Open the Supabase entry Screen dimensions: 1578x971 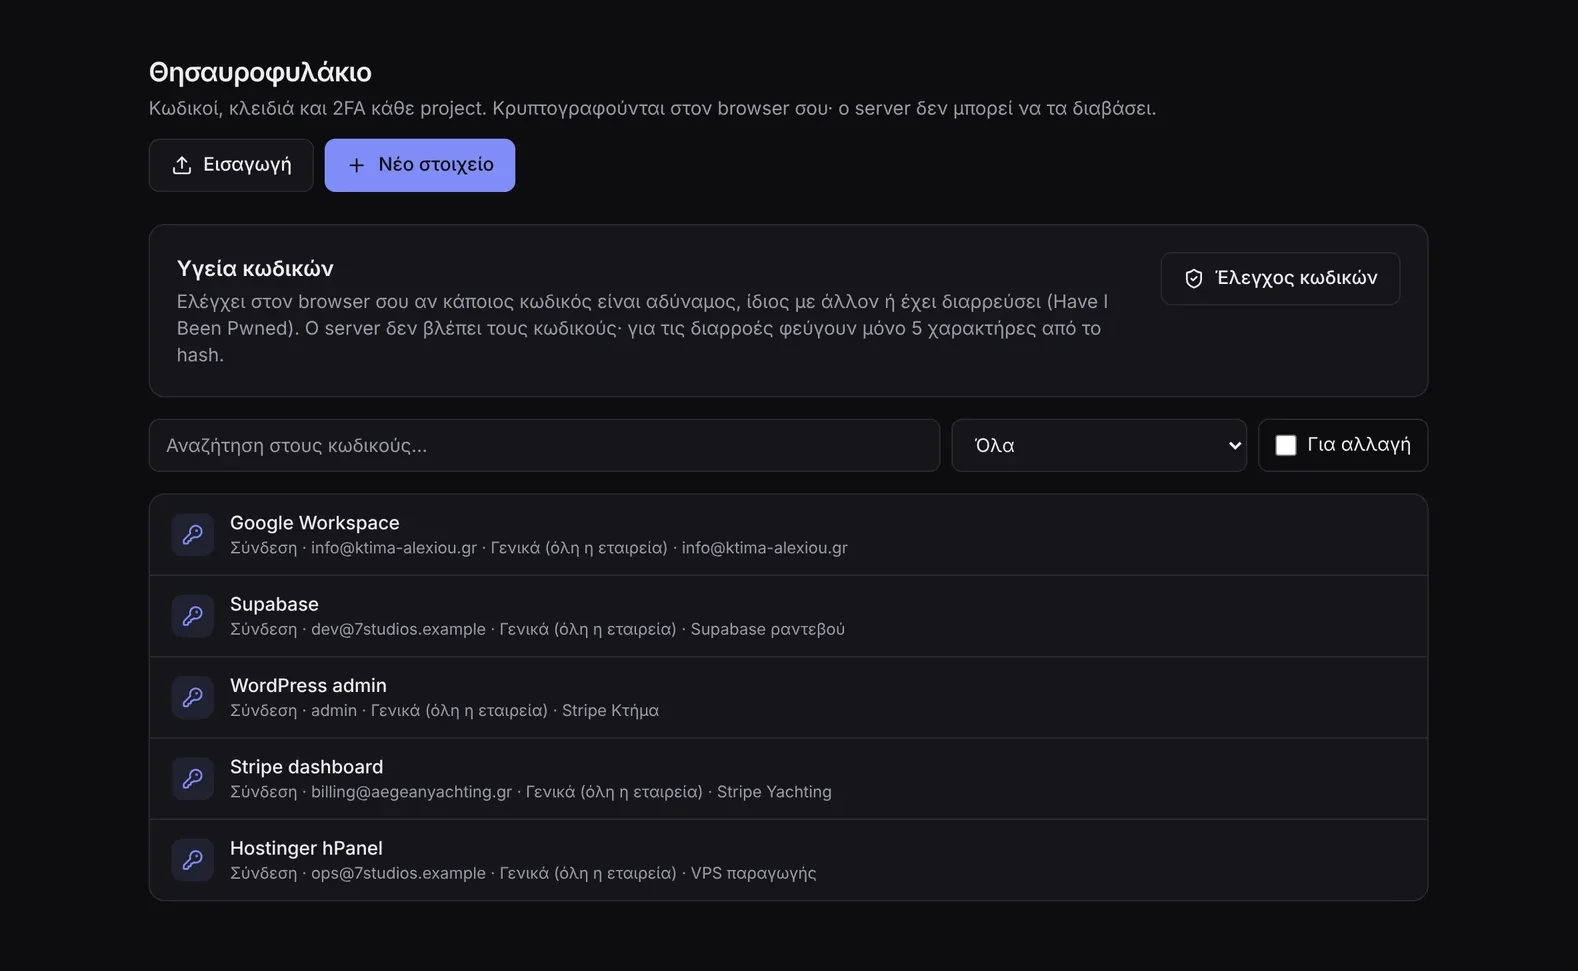tap(788, 616)
